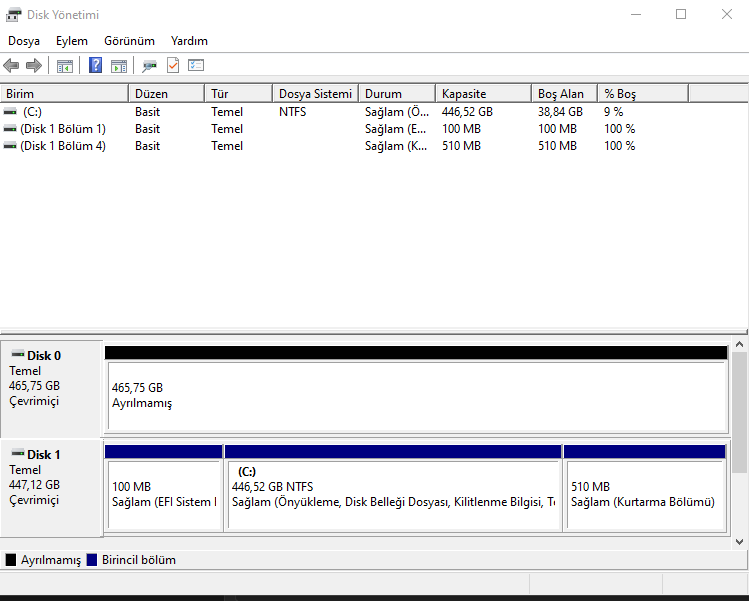Click the NTFS file system cell

point(292,112)
